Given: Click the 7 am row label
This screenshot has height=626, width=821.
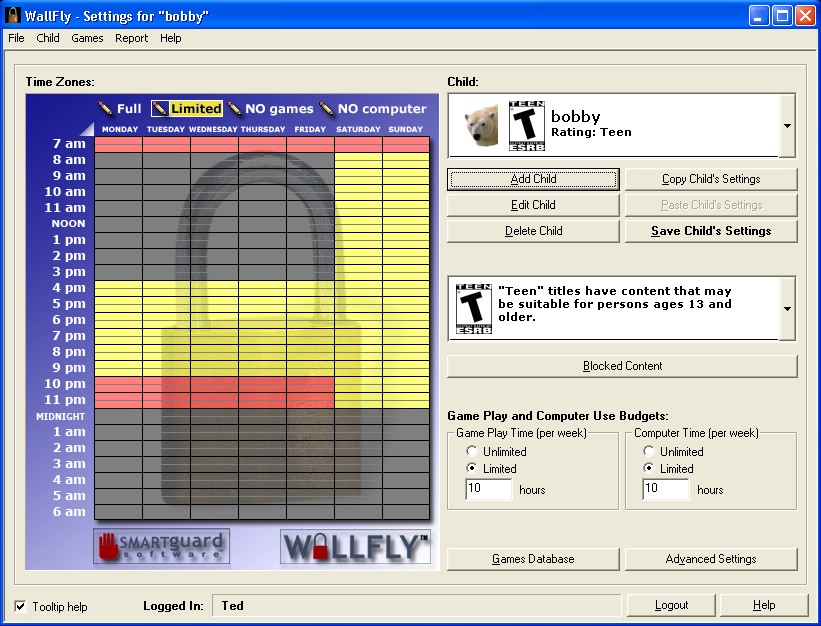Looking at the screenshot, I should pos(69,143).
